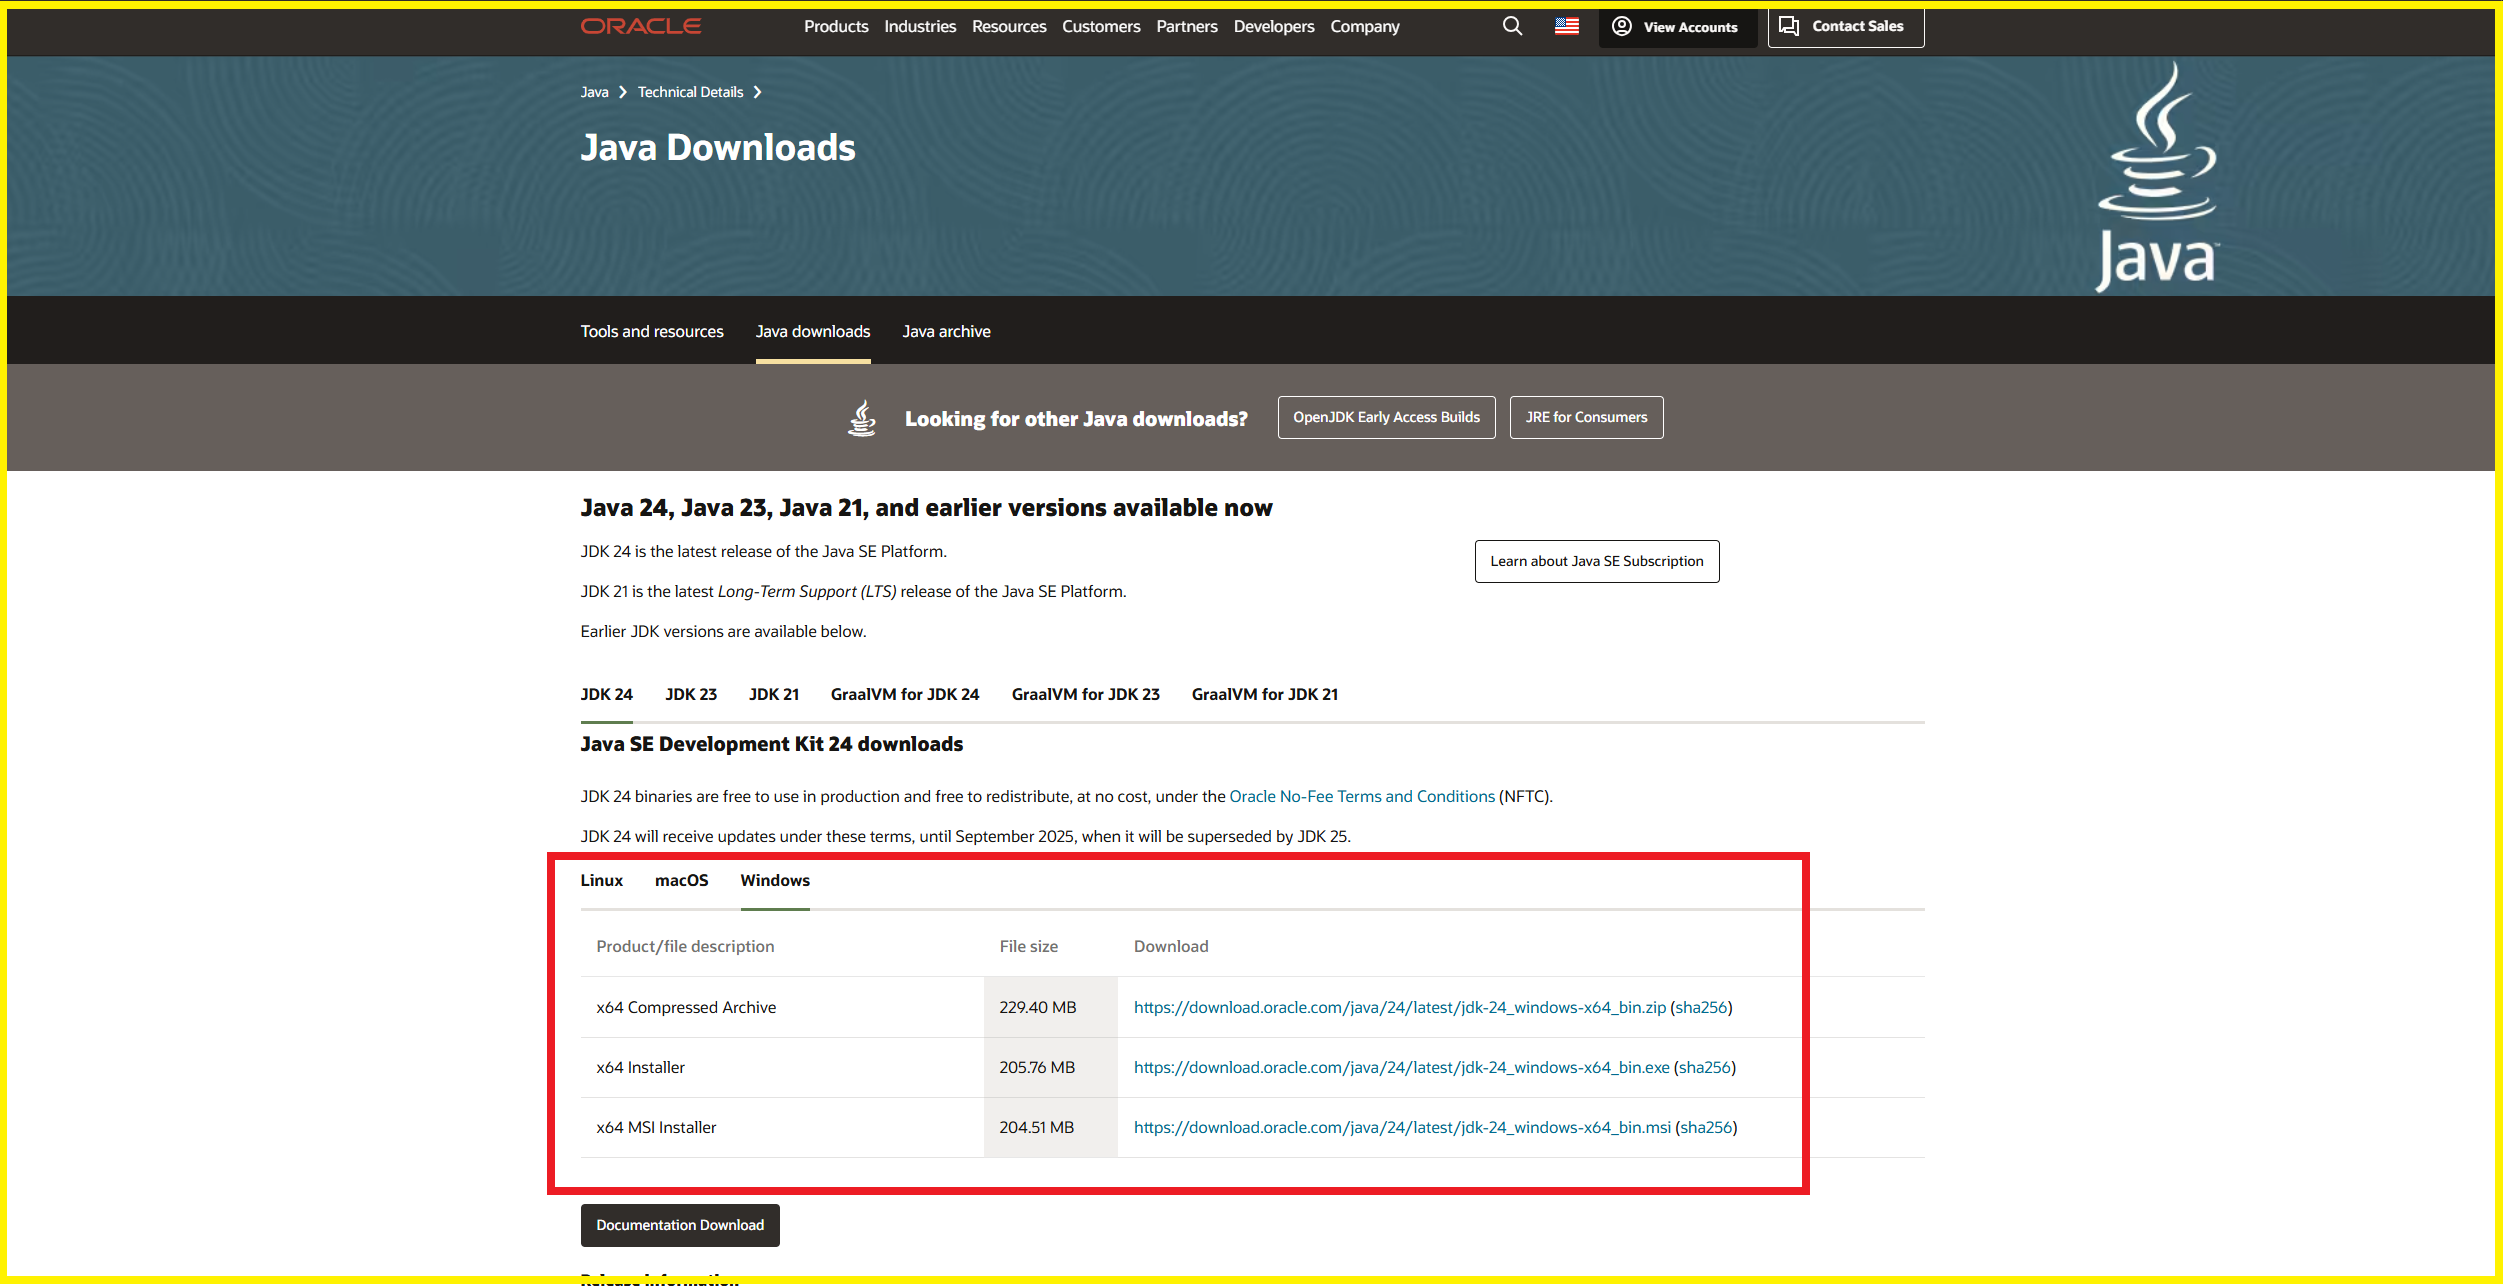Click the Oracle logo
Image resolution: width=2503 pixels, height=1286 pixels.
[x=641, y=26]
